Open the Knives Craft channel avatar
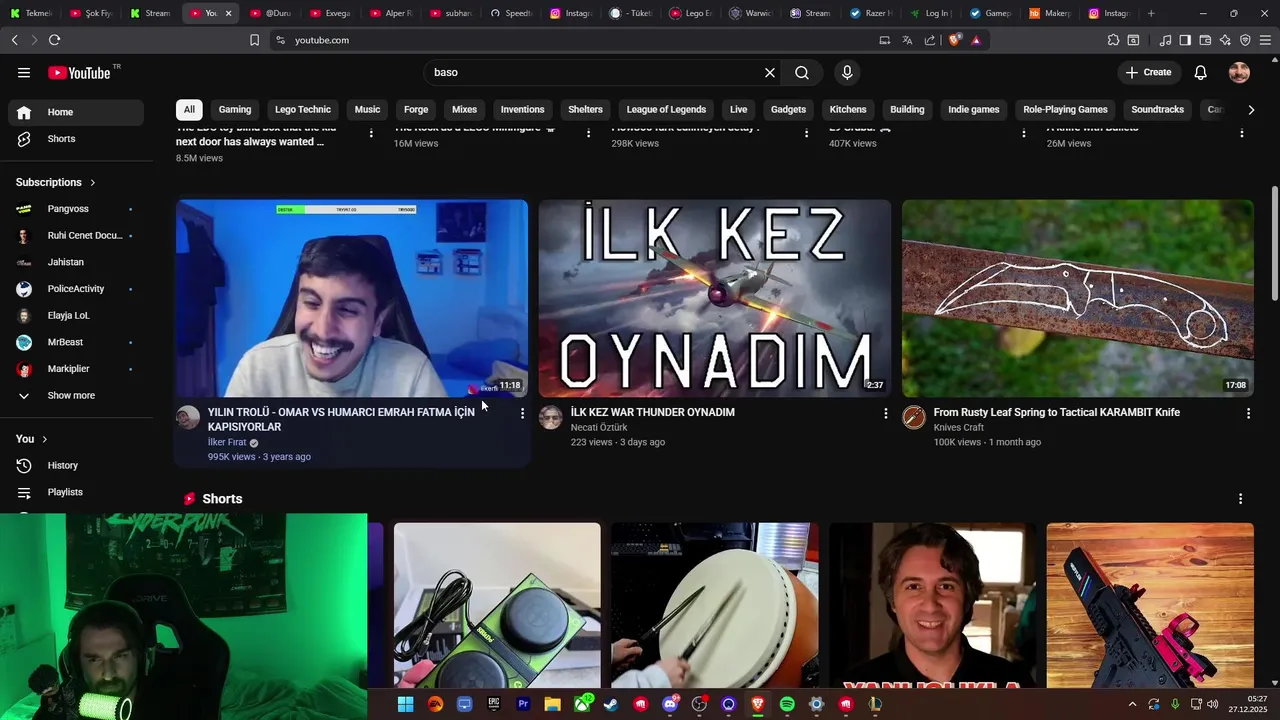Image resolution: width=1280 pixels, height=720 pixels. coord(914,418)
